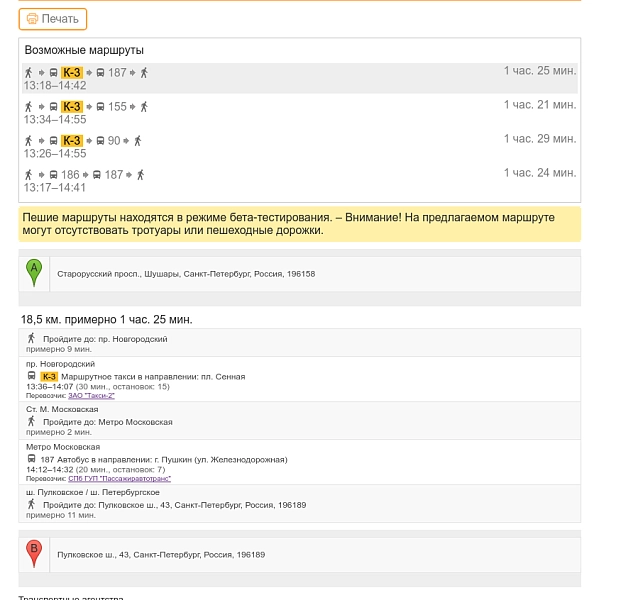Click destination address Пулковское ш., 43
Image resolution: width=621 pixels, height=600 pixels.
161,555
